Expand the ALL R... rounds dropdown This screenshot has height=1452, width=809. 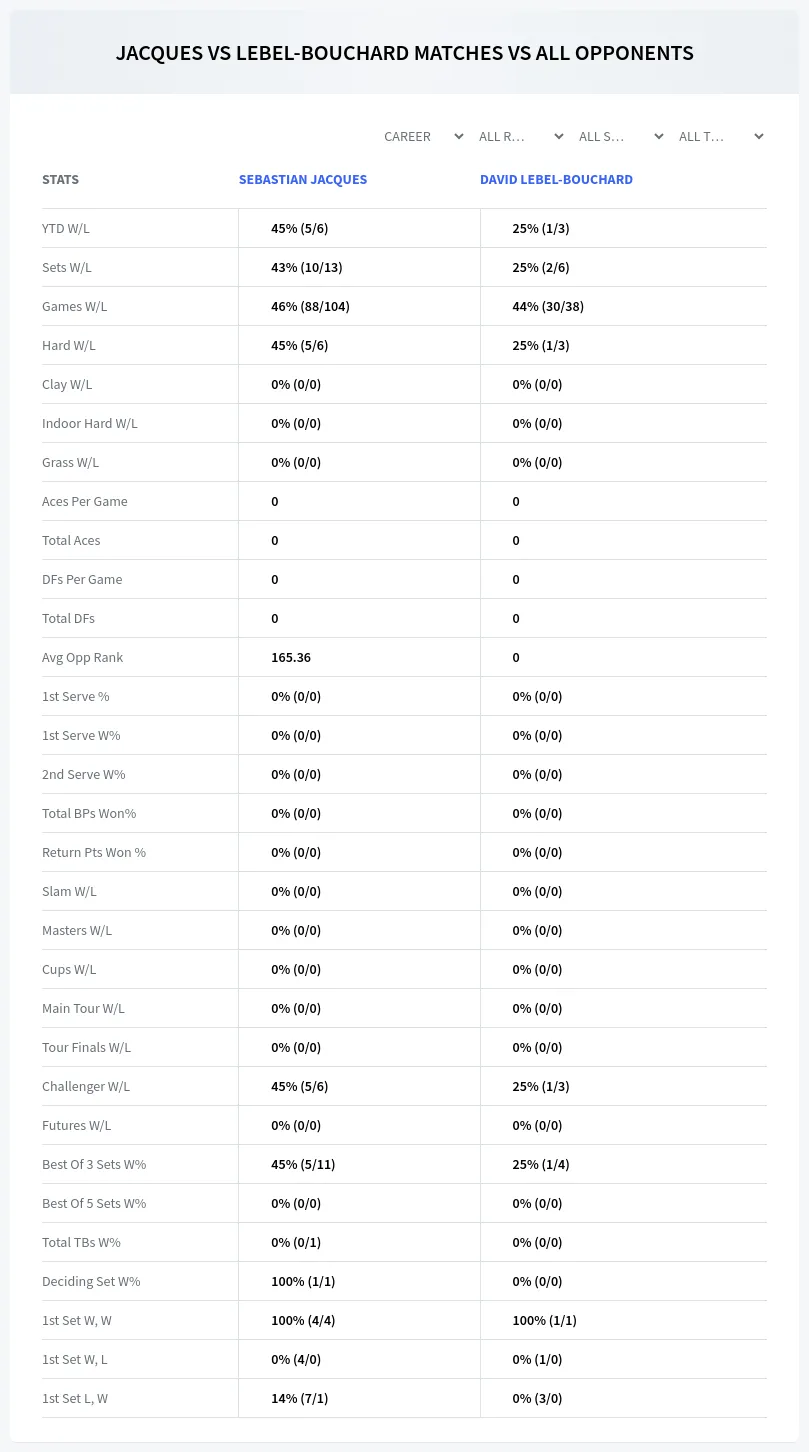tap(521, 136)
